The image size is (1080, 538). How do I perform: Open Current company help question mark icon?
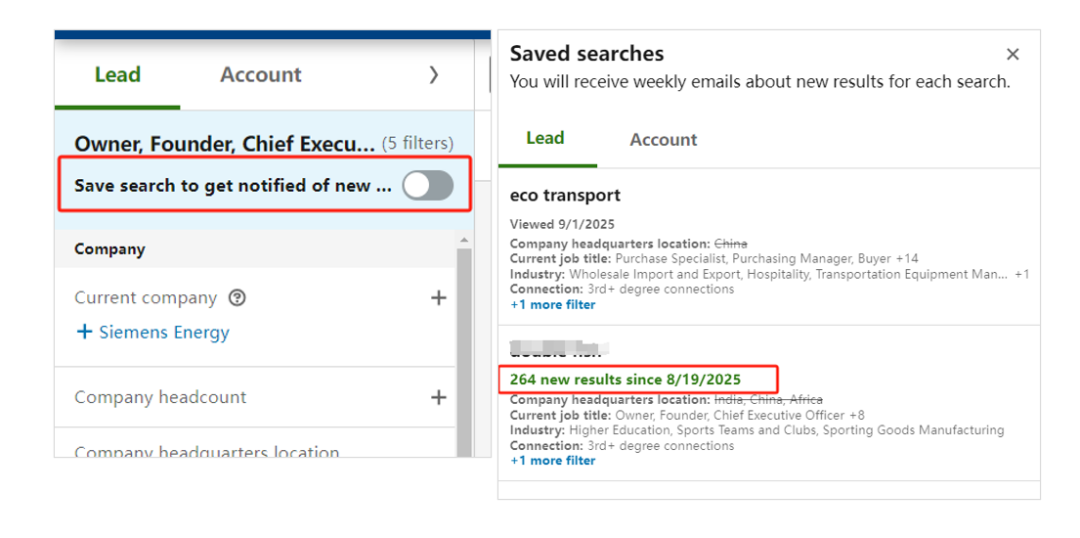[237, 297]
